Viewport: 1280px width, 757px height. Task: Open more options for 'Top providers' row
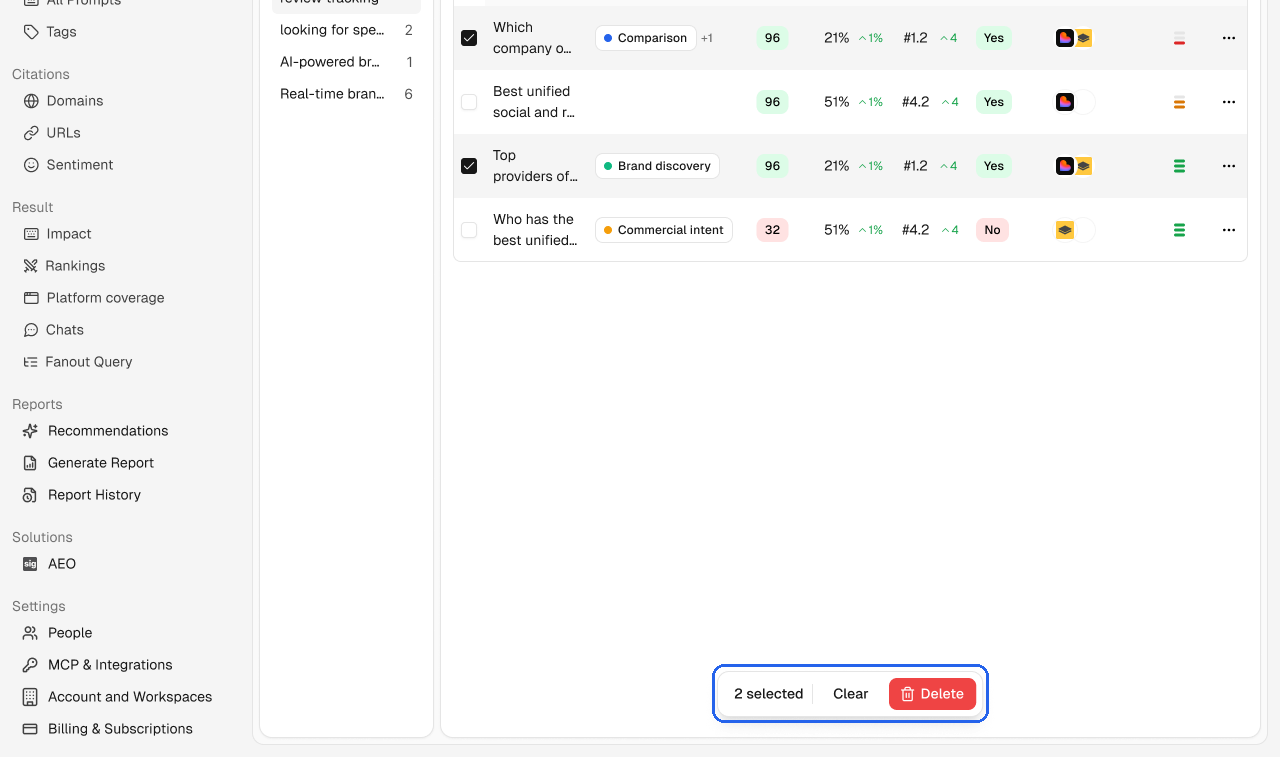pyautogui.click(x=1229, y=166)
